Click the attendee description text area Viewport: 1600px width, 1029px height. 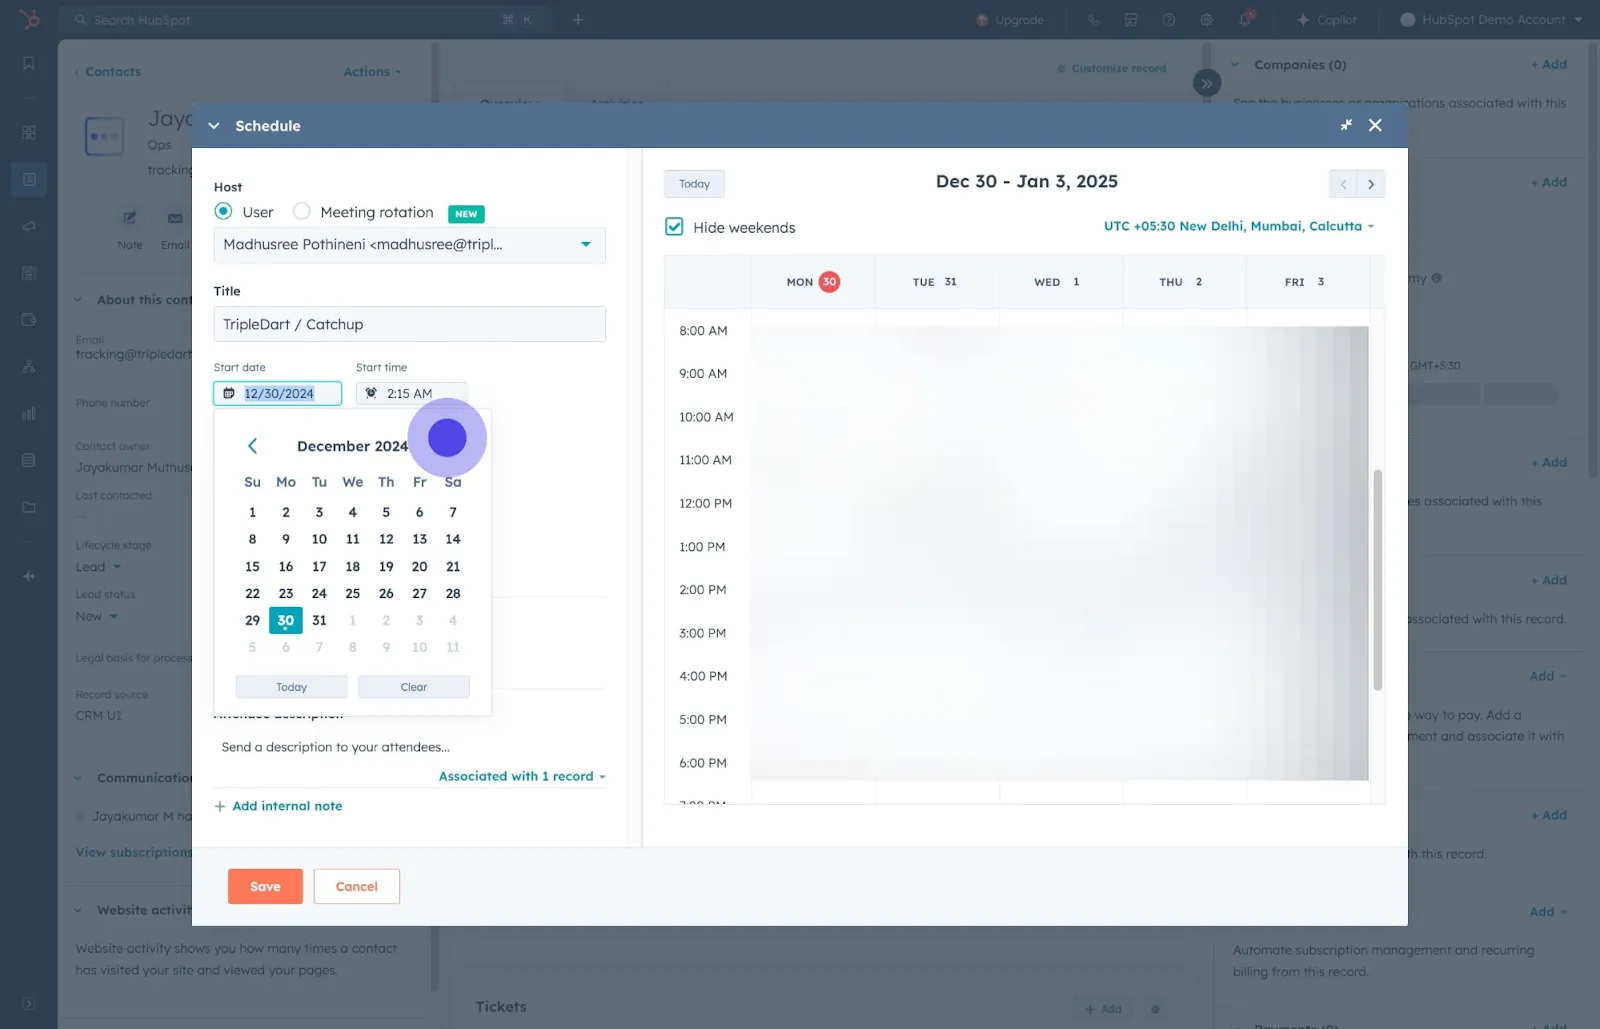[409, 747]
